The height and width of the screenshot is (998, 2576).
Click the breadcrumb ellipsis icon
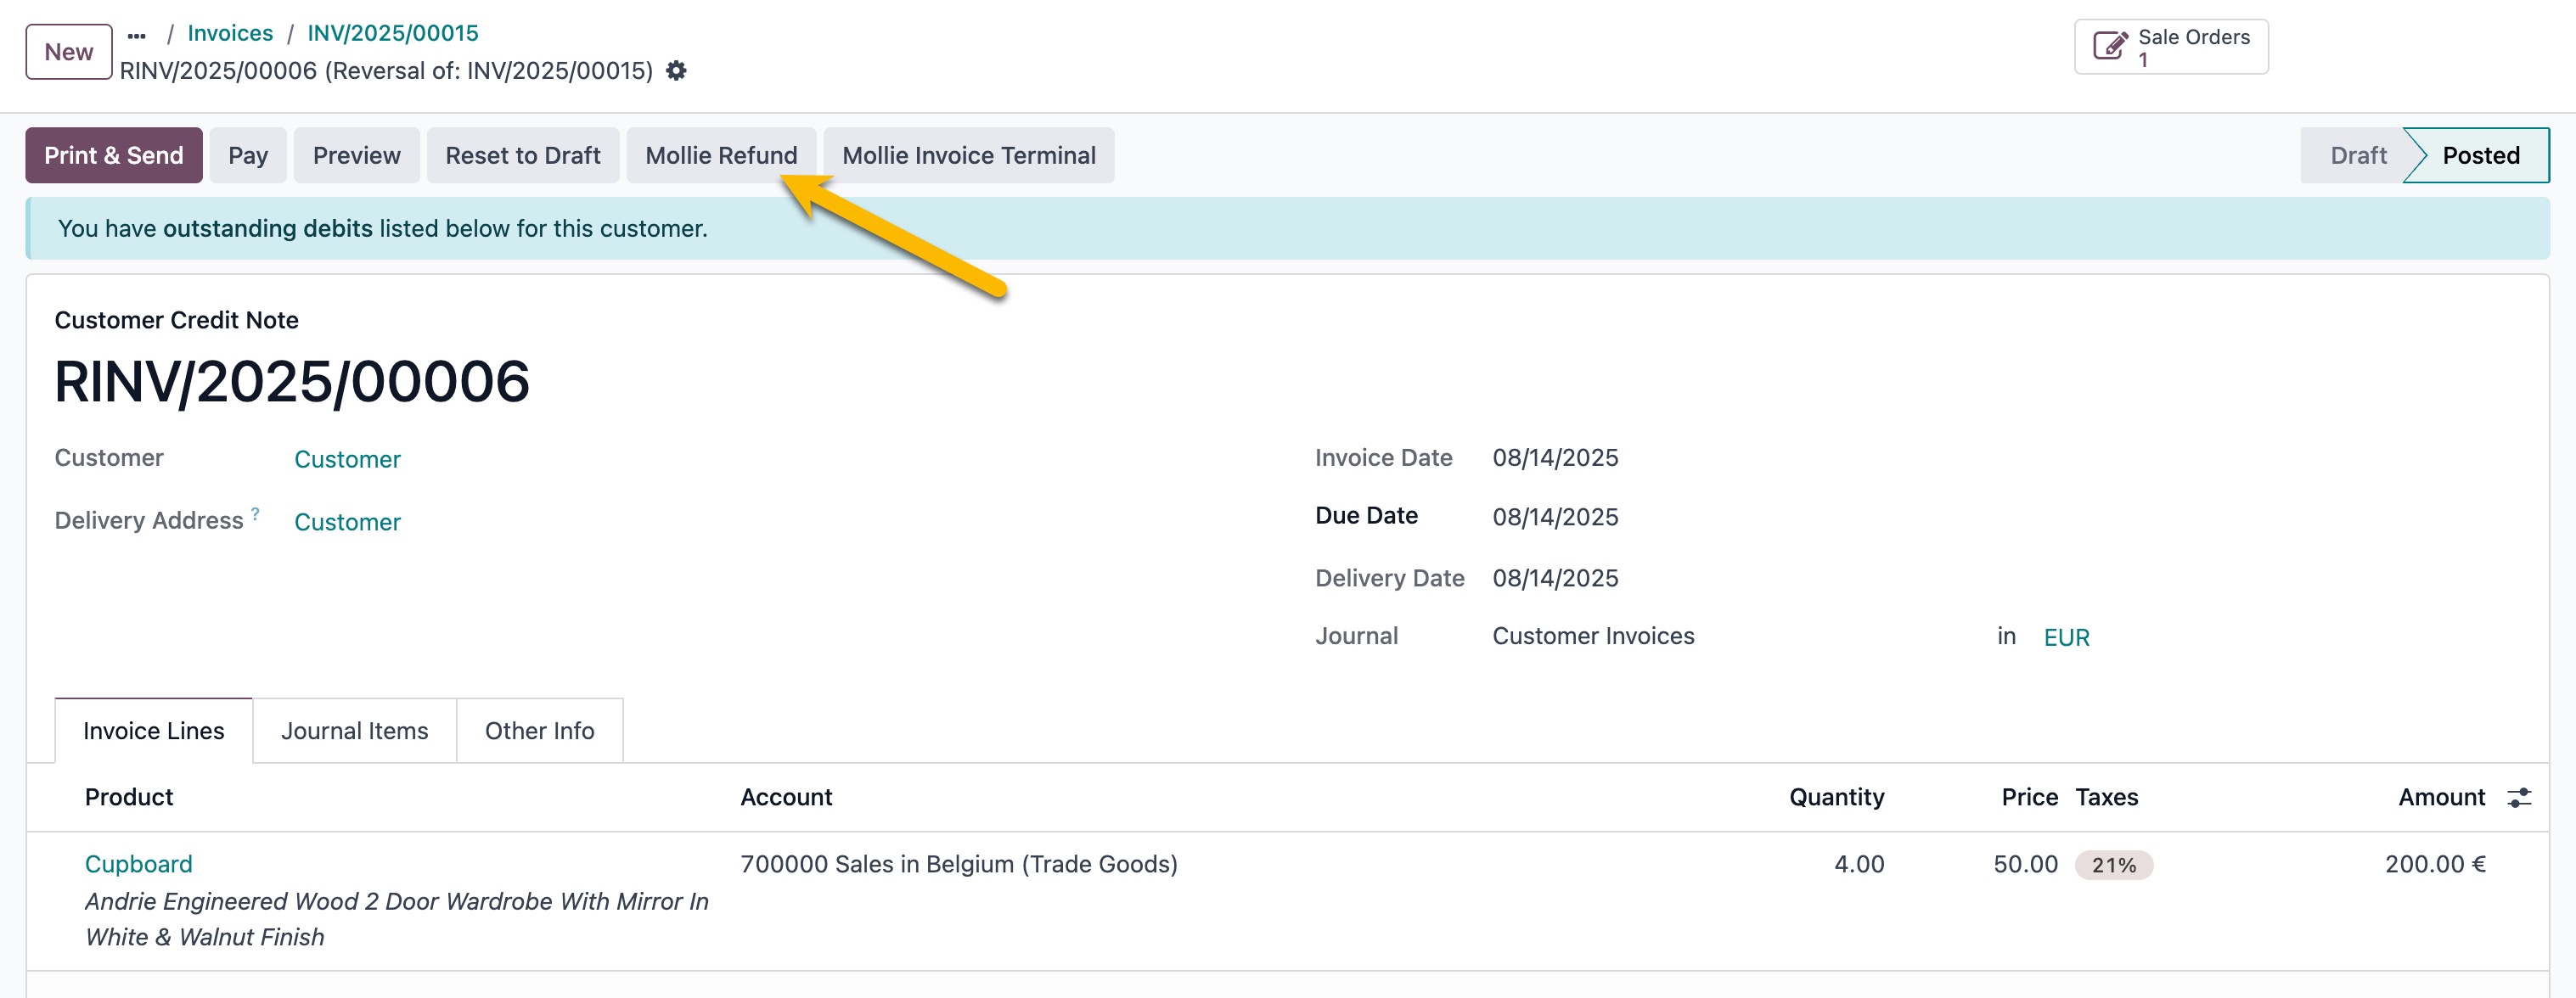pyautogui.click(x=137, y=35)
